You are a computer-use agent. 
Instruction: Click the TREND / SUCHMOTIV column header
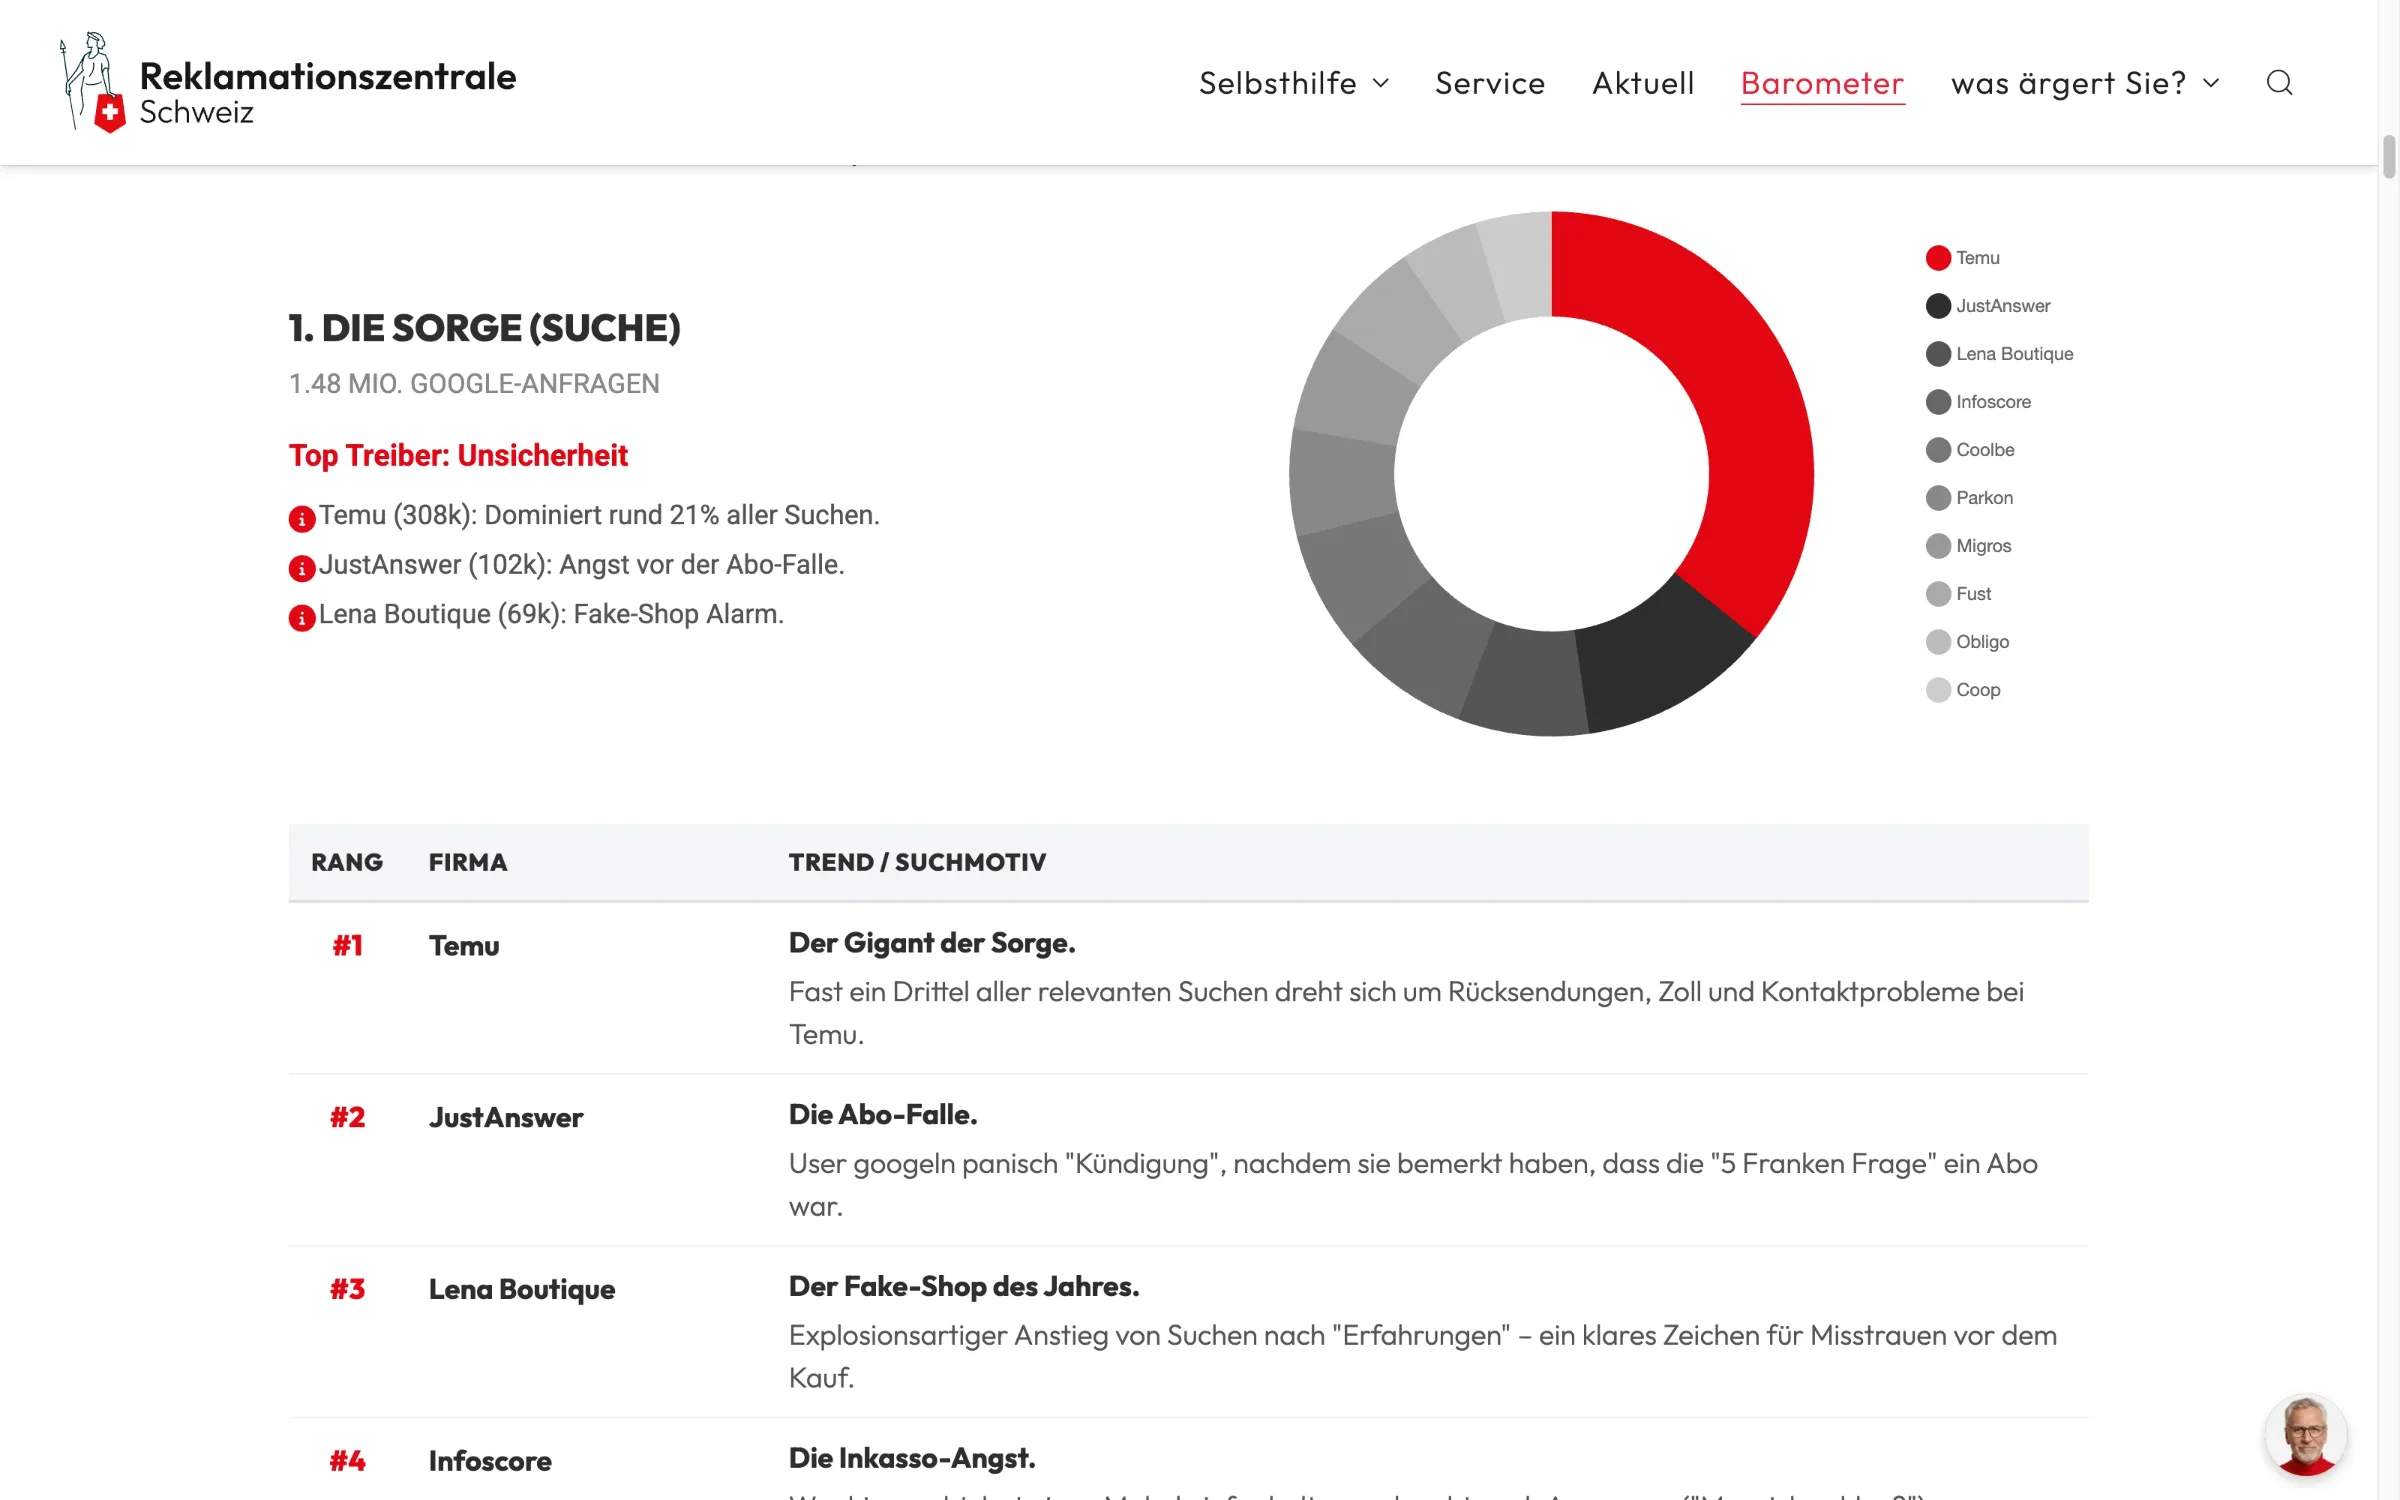click(x=917, y=862)
